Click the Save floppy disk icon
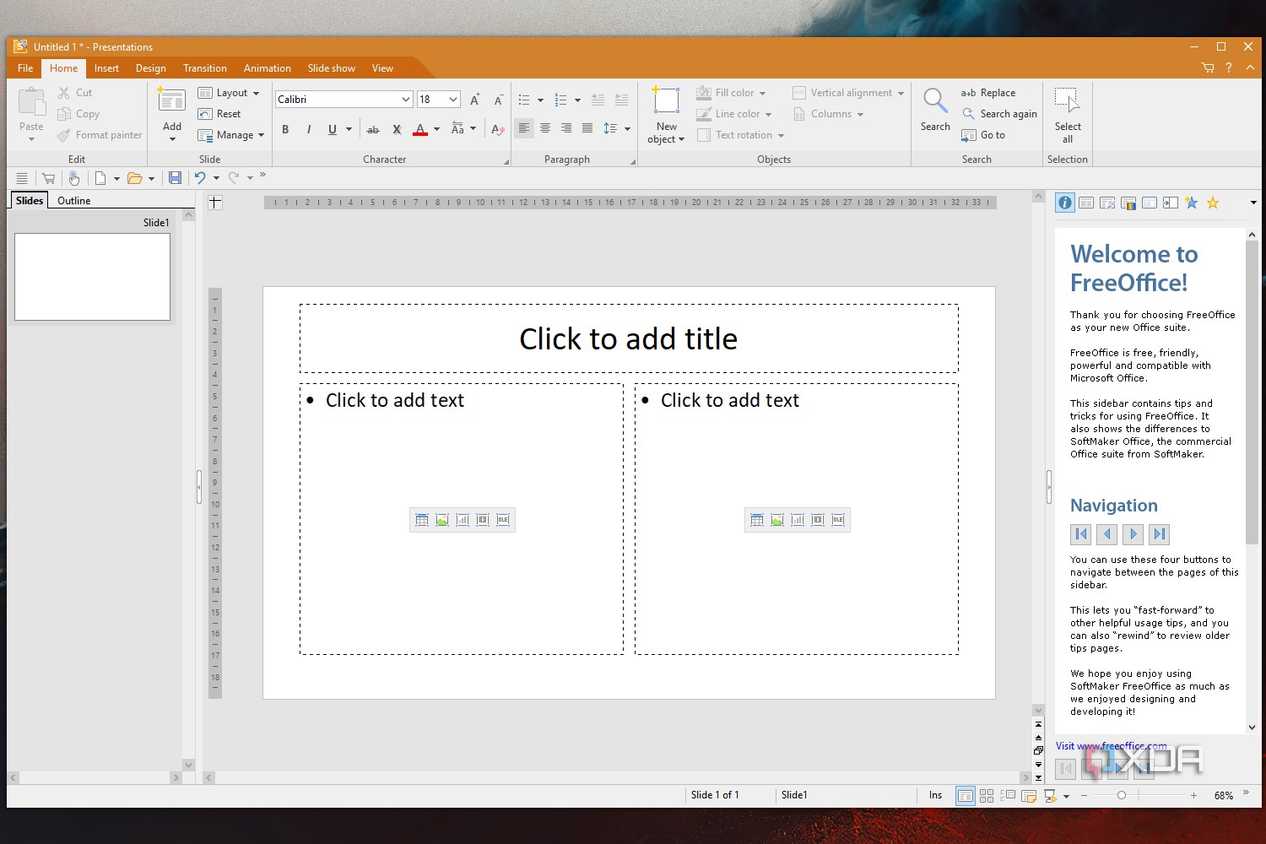 click(x=175, y=178)
